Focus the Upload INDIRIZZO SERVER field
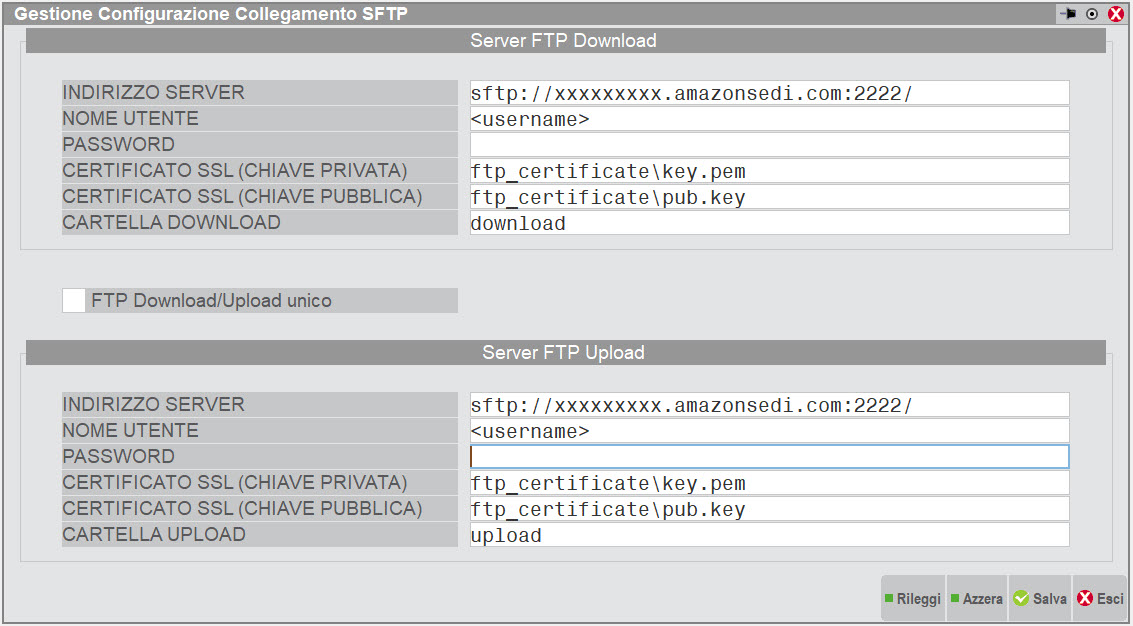1133x626 pixels. (x=768, y=405)
